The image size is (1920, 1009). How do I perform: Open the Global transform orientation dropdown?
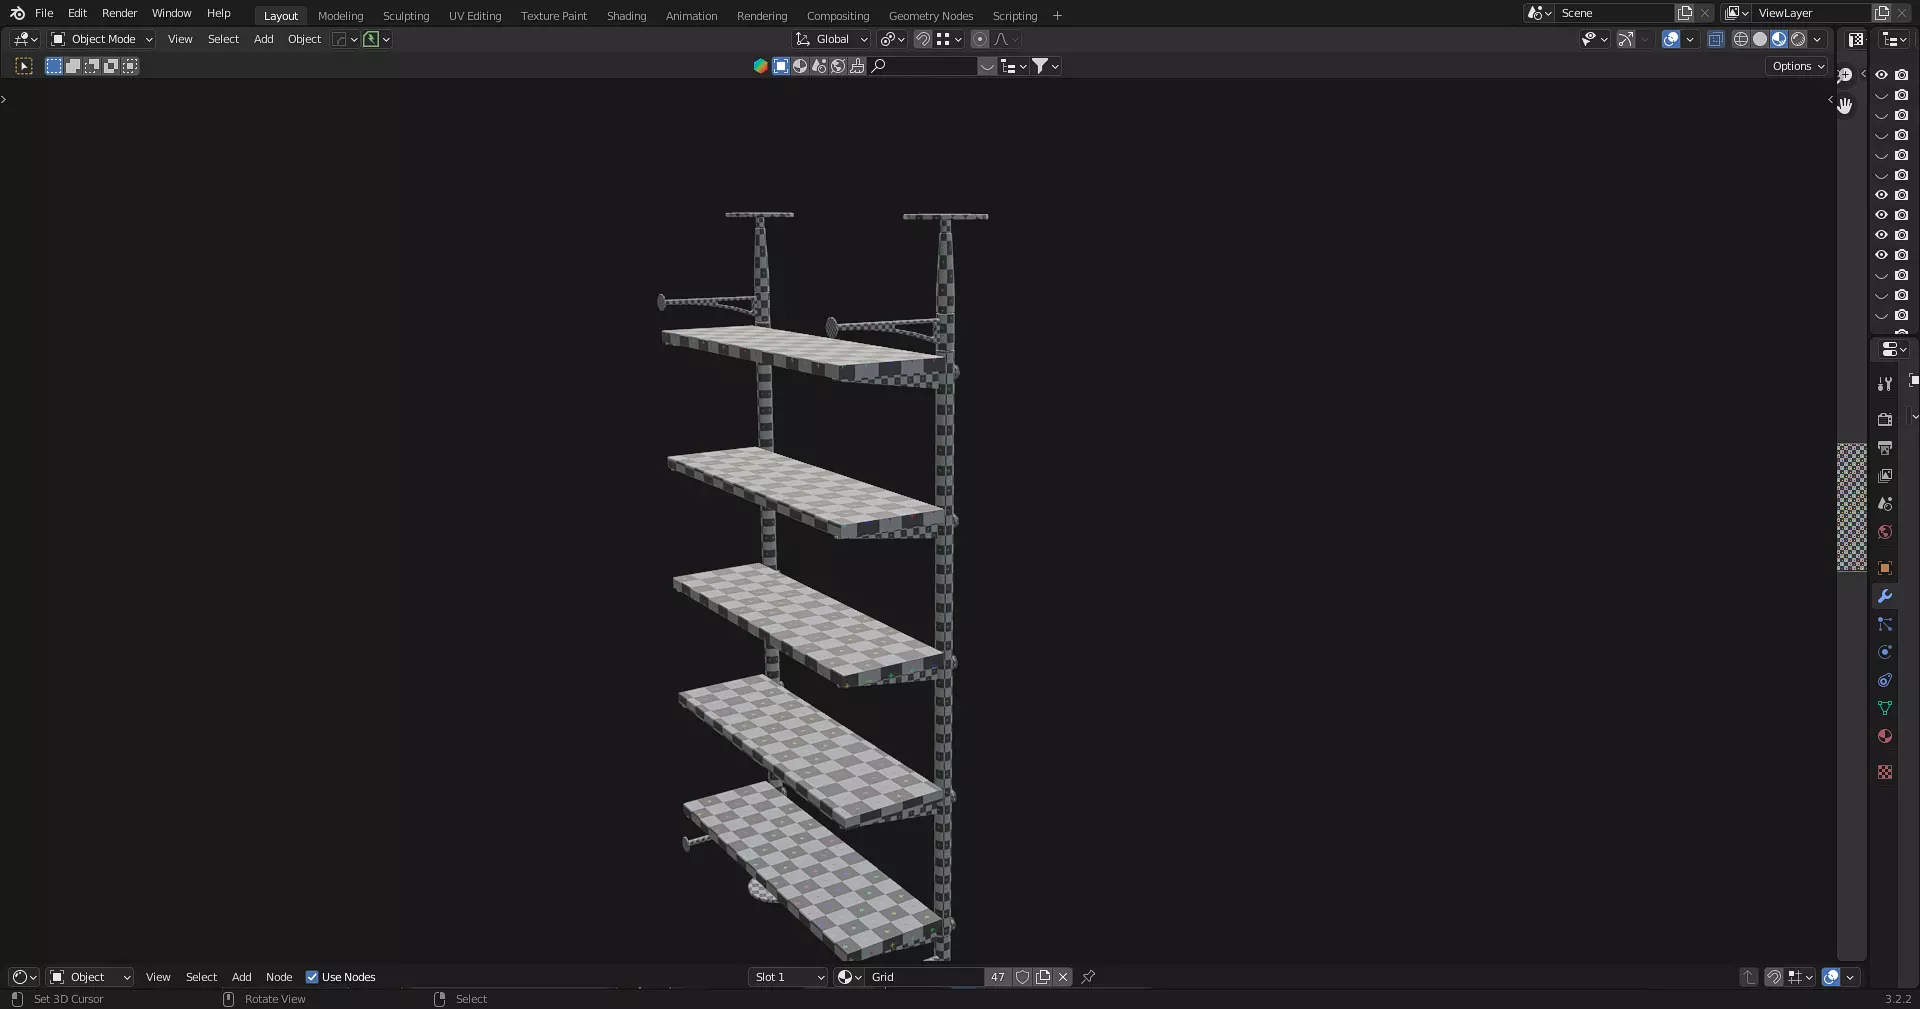[832, 39]
